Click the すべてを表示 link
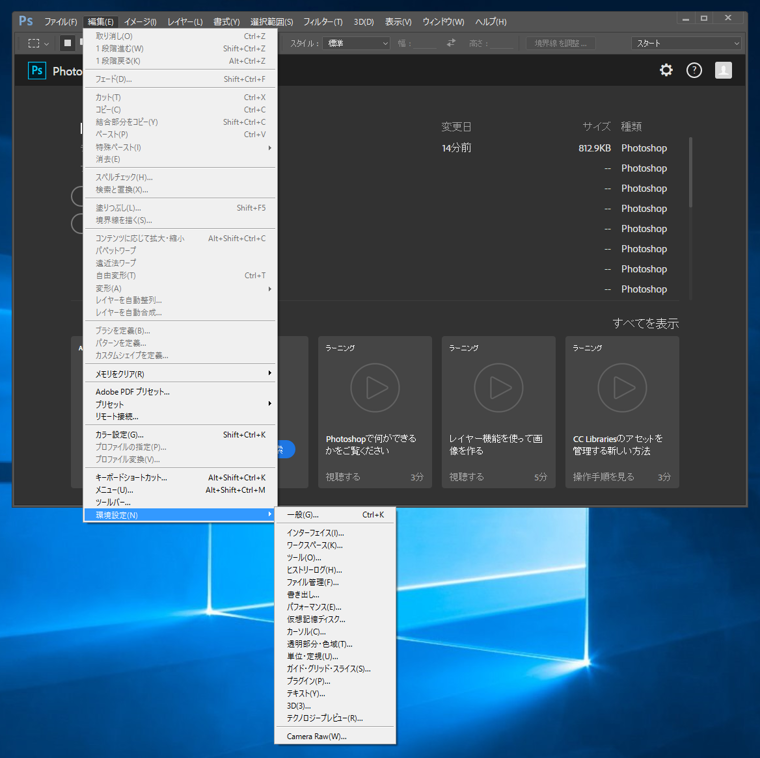The width and height of the screenshot is (760, 758). coord(645,323)
